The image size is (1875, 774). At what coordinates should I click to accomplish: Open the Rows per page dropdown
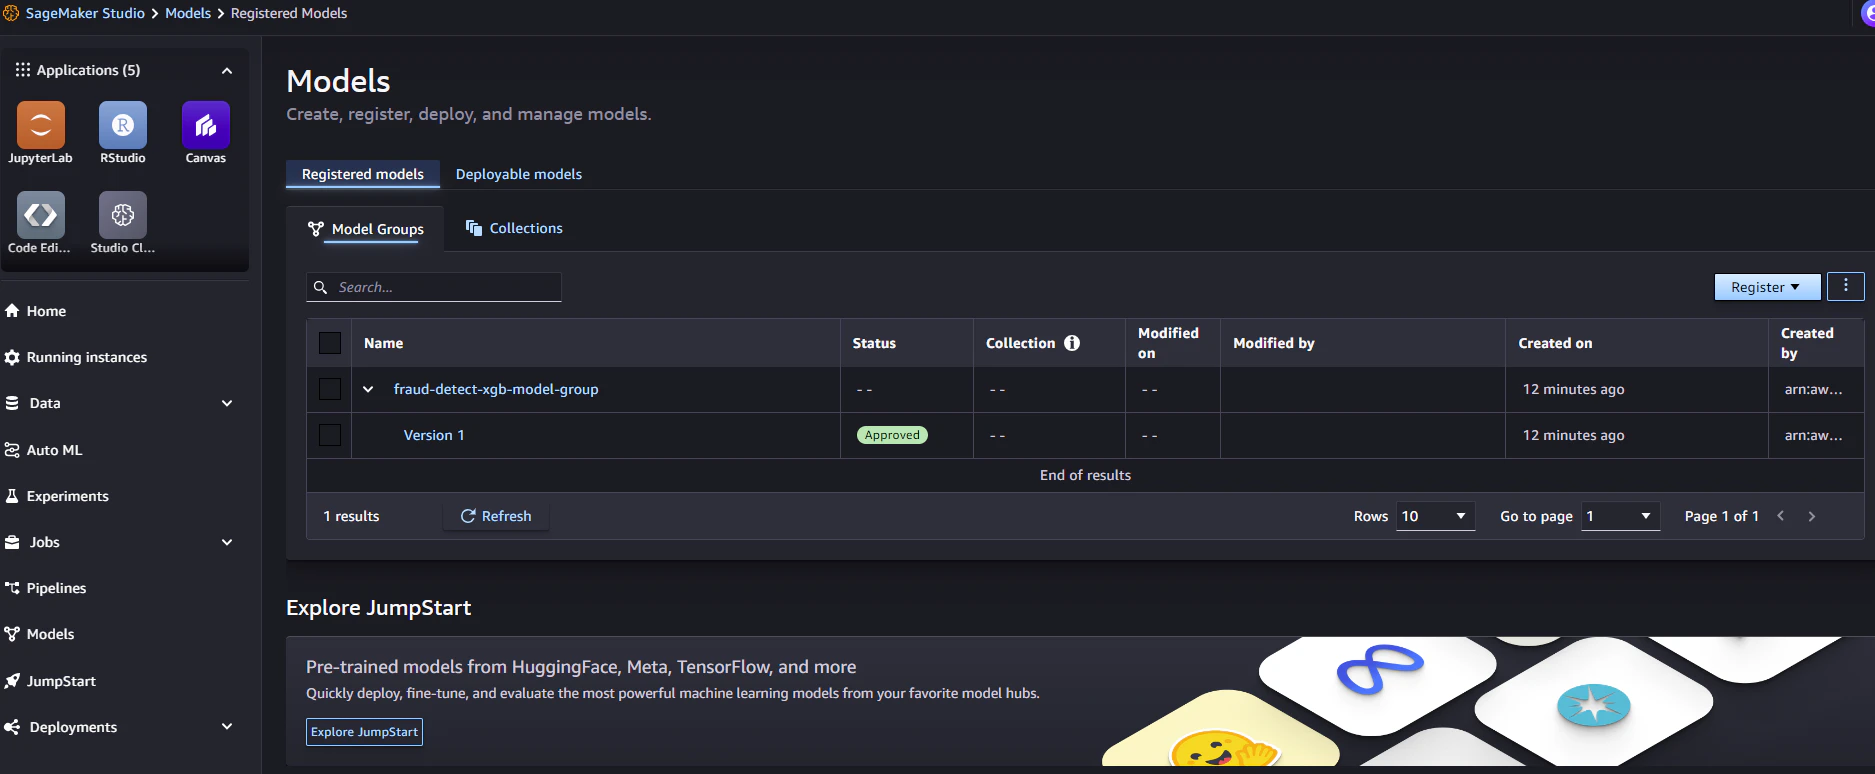1435,516
